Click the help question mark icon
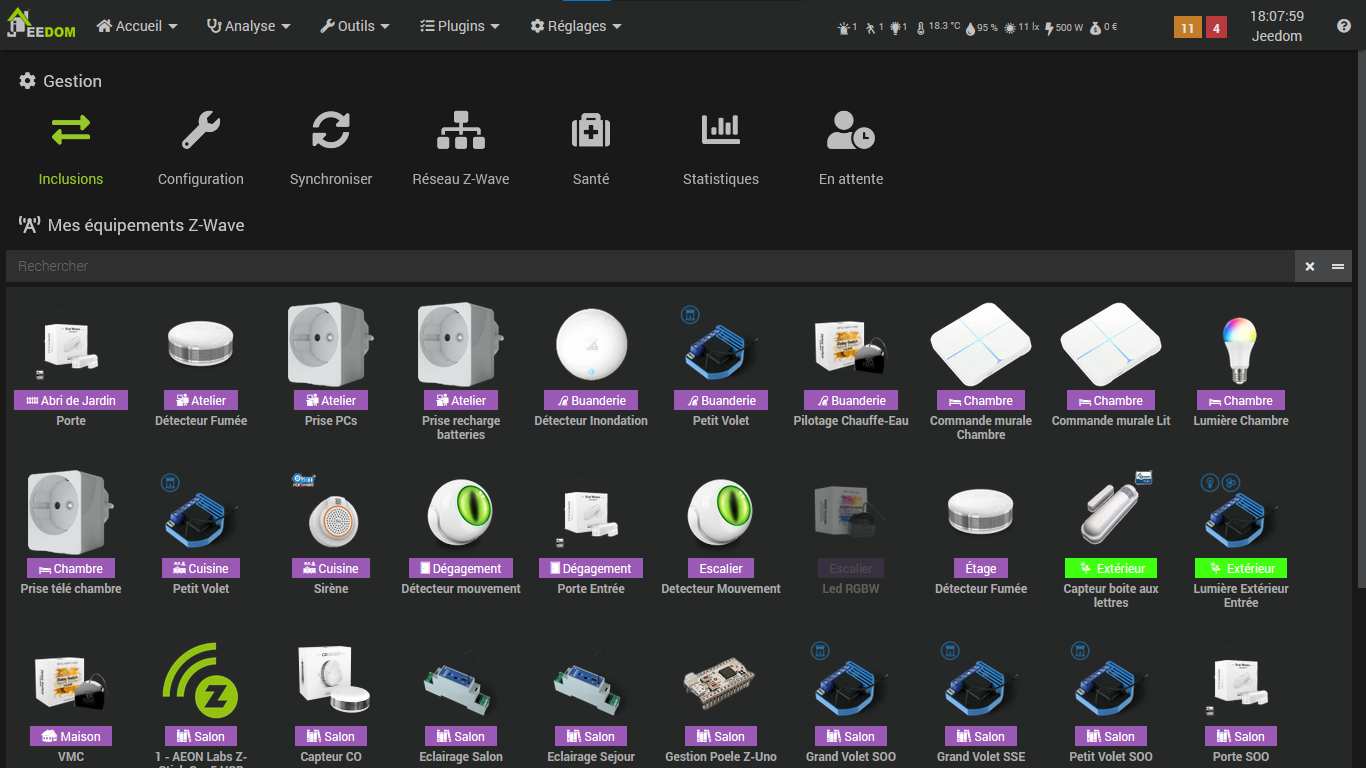This screenshot has width=1366, height=768. pyautogui.click(x=1344, y=26)
